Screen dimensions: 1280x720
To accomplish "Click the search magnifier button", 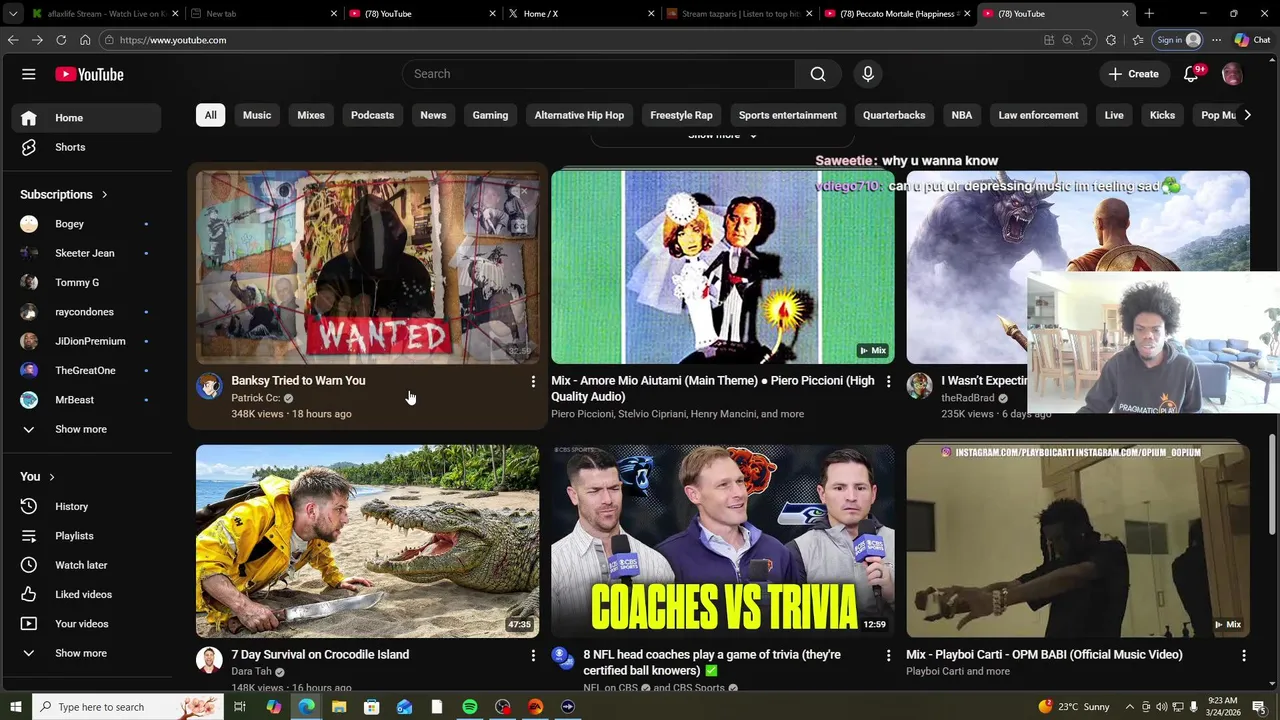I will 818,74.
